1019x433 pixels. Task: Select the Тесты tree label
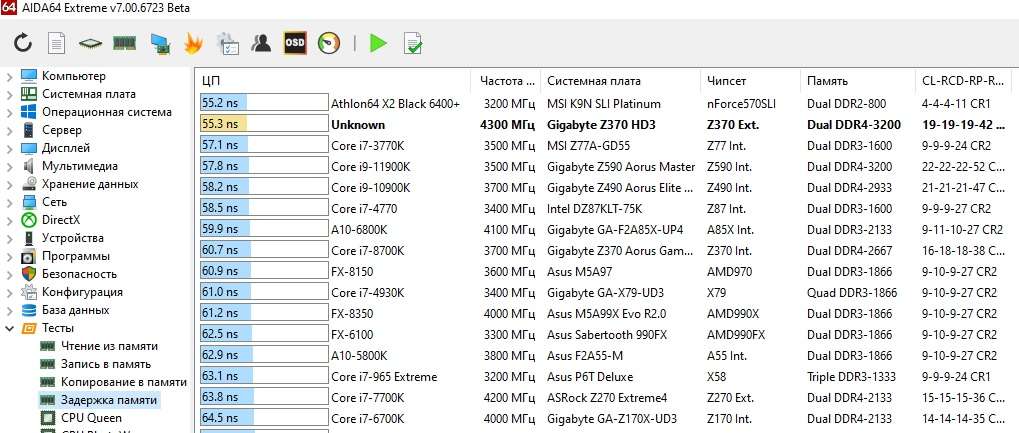58,328
